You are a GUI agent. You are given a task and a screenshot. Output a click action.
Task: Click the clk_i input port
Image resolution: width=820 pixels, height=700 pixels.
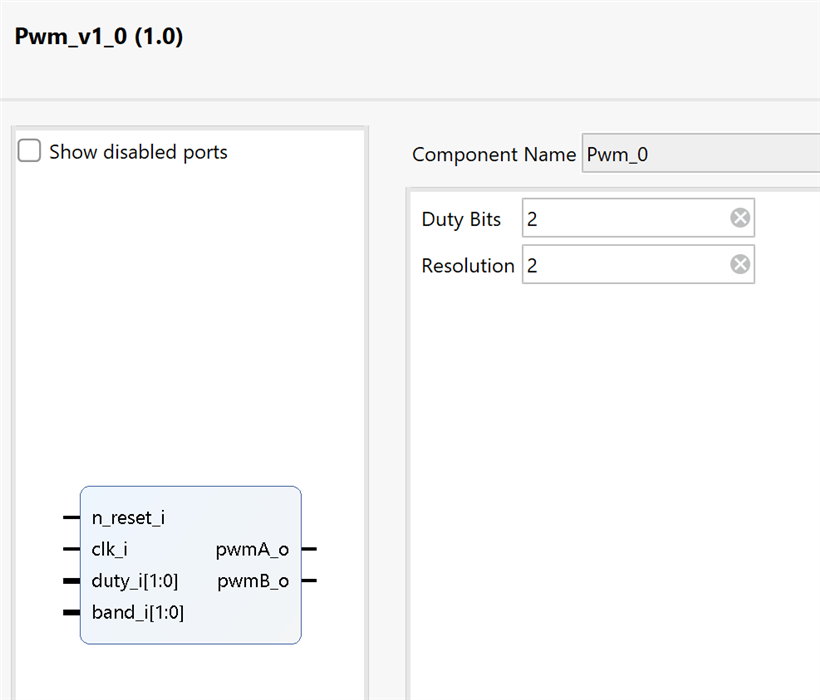pyautogui.click(x=109, y=549)
